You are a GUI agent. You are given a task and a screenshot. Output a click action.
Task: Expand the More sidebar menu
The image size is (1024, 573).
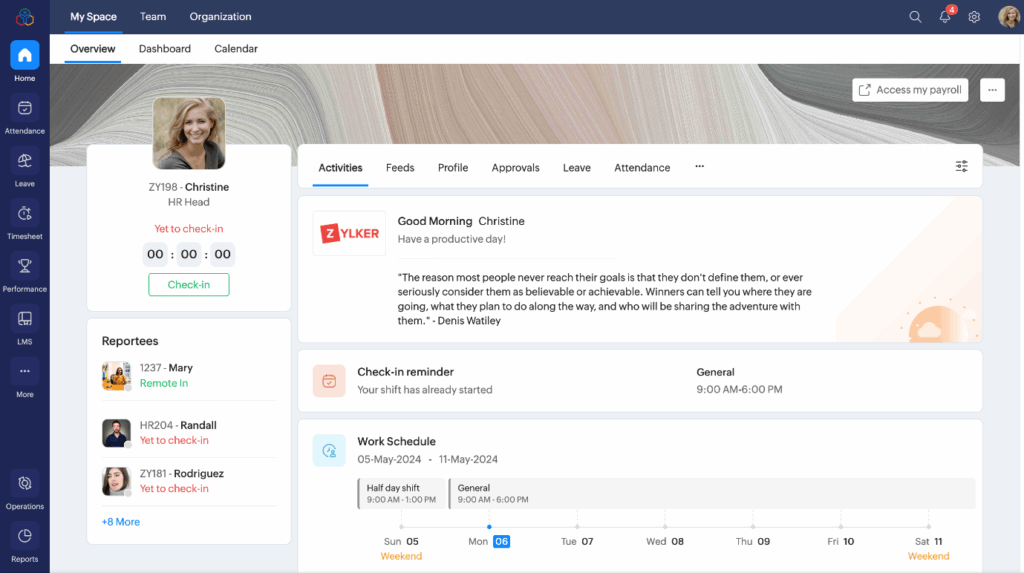[x=25, y=371]
